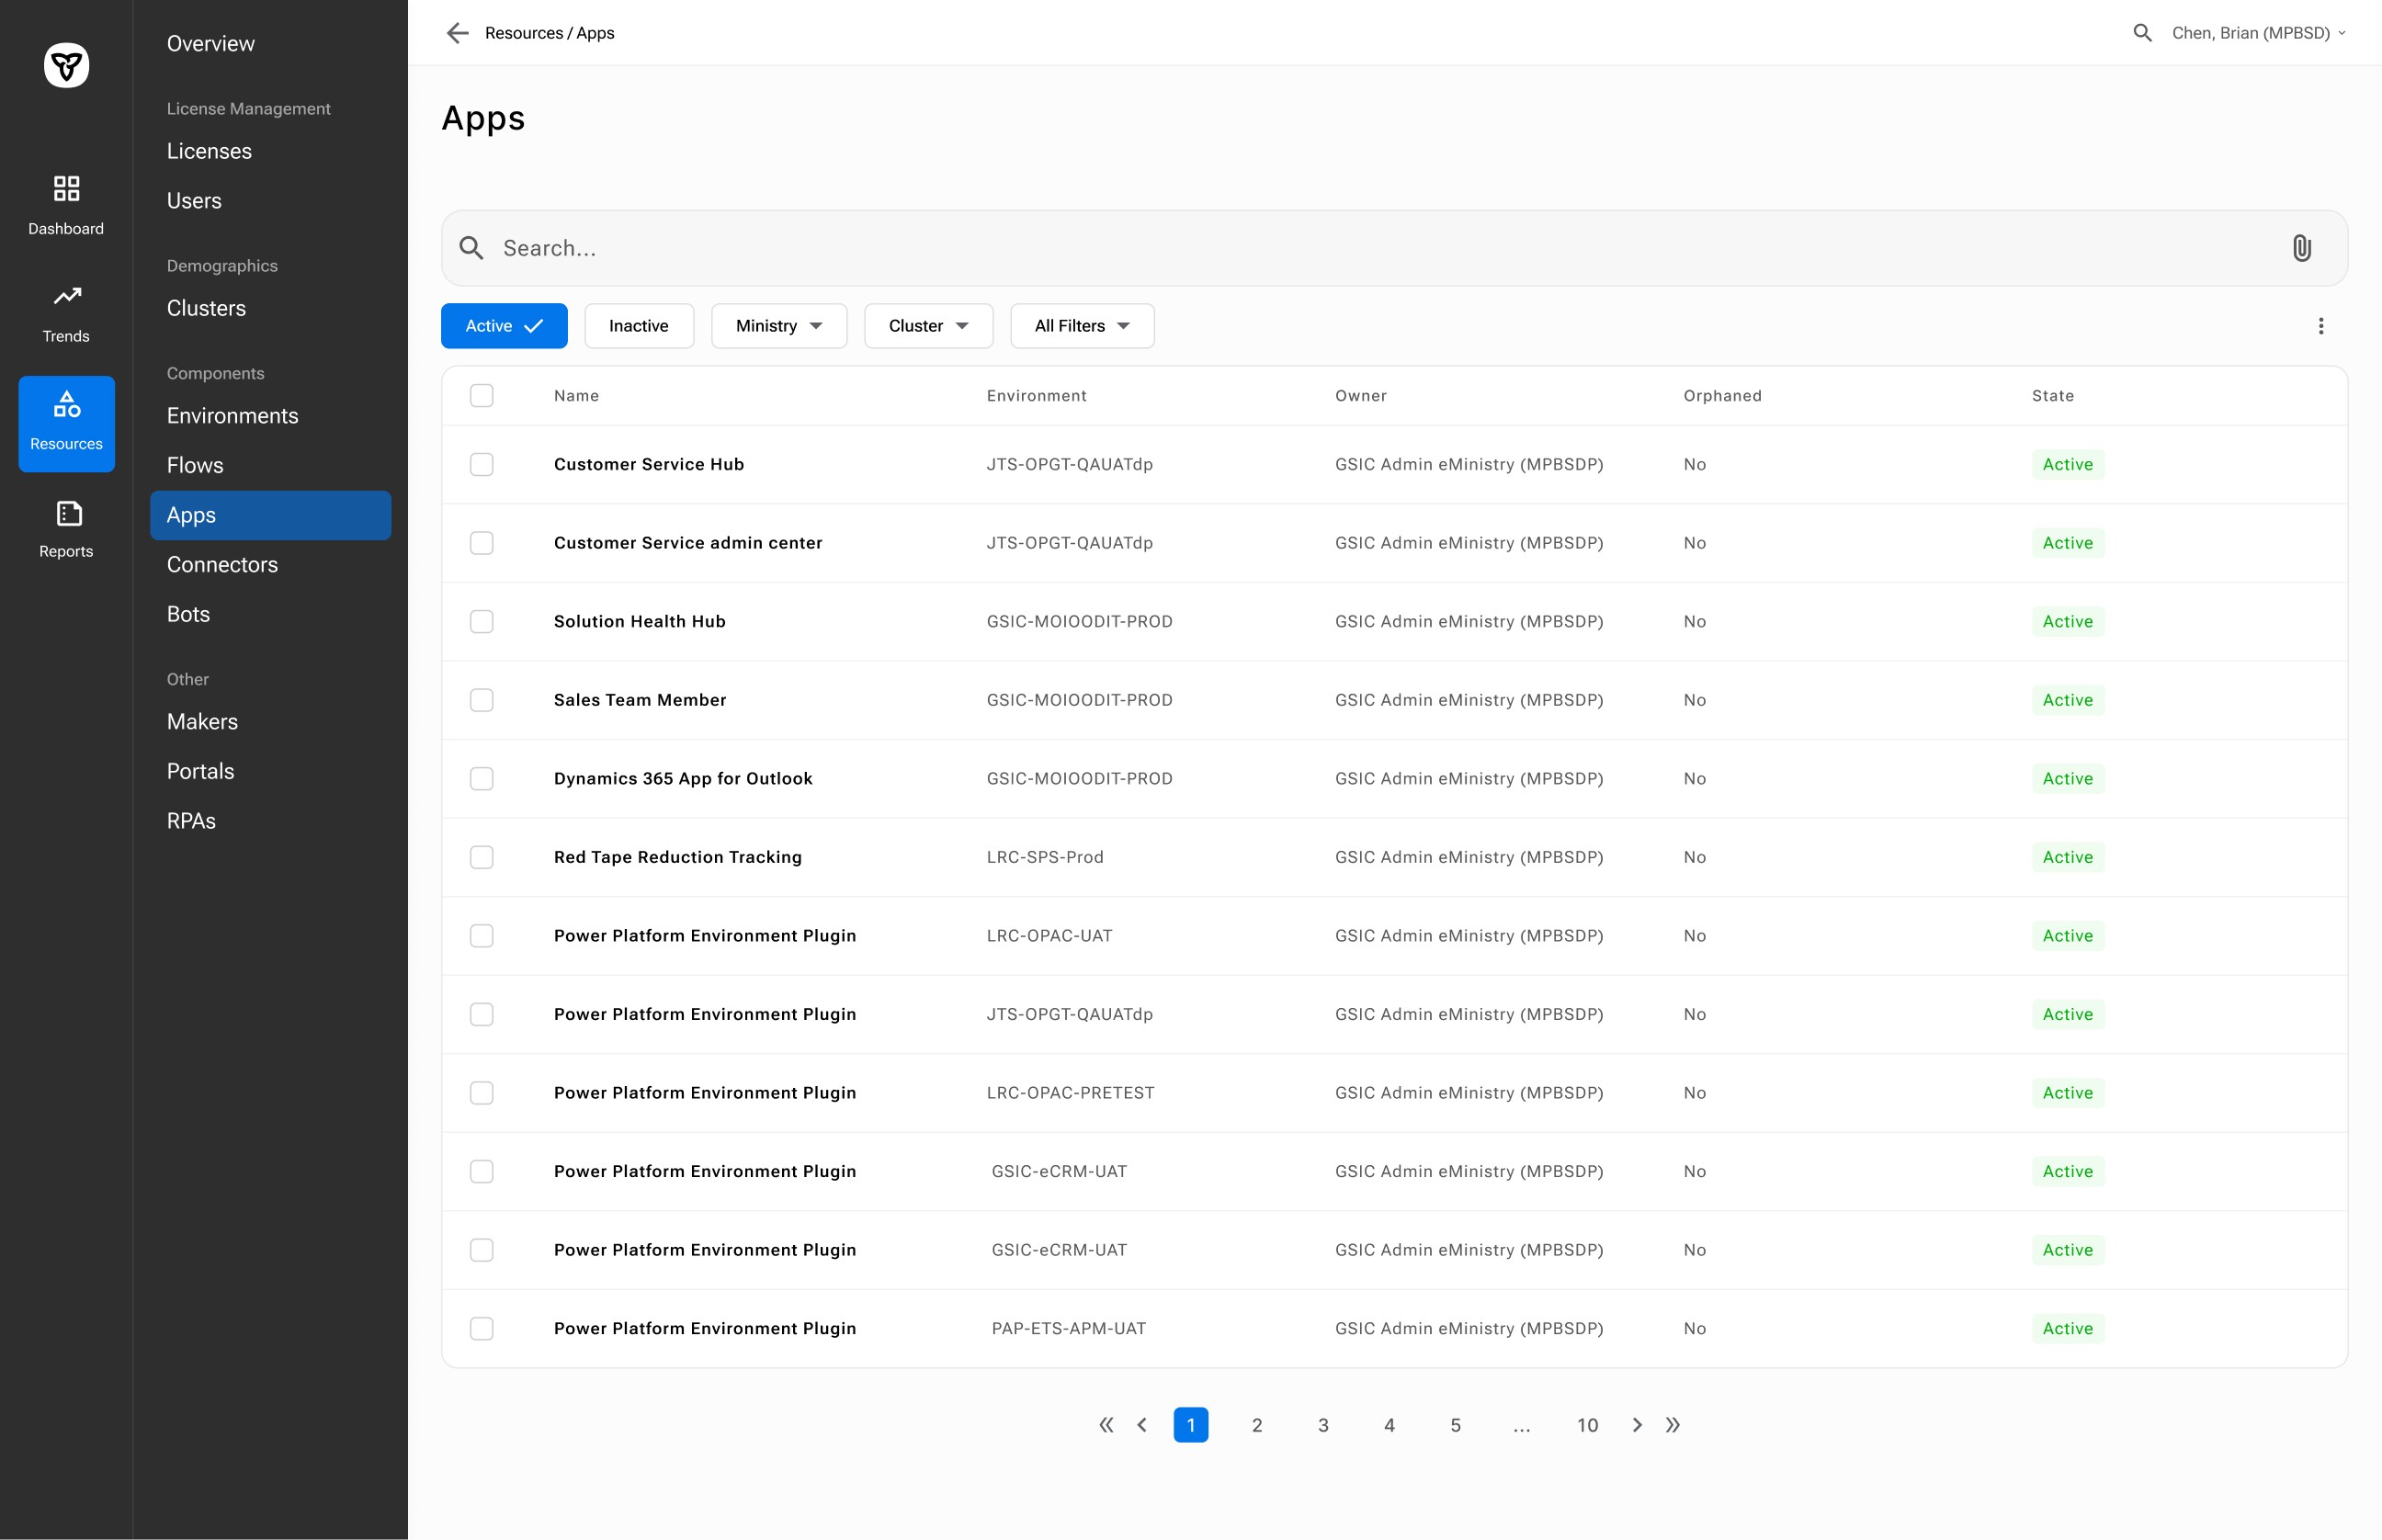2382x1540 pixels.
Task: Toggle the select-all checkbox in table header
Action: click(x=482, y=396)
